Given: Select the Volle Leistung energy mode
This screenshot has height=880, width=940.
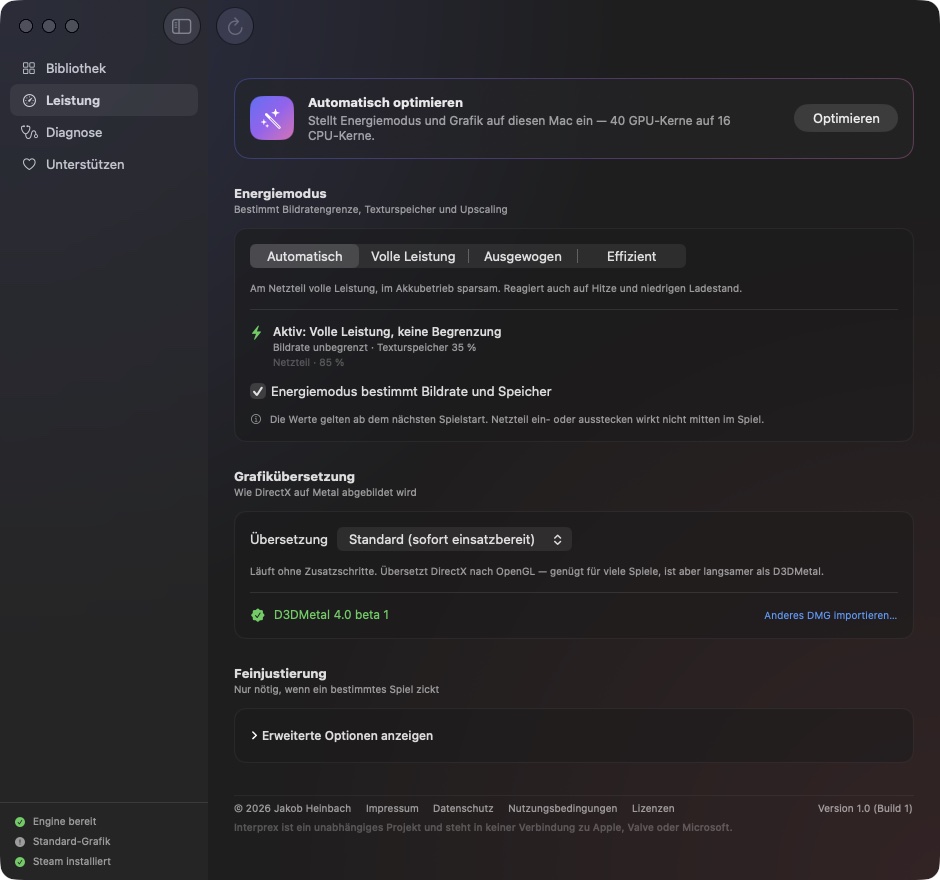Looking at the screenshot, I should tap(413, 257).
